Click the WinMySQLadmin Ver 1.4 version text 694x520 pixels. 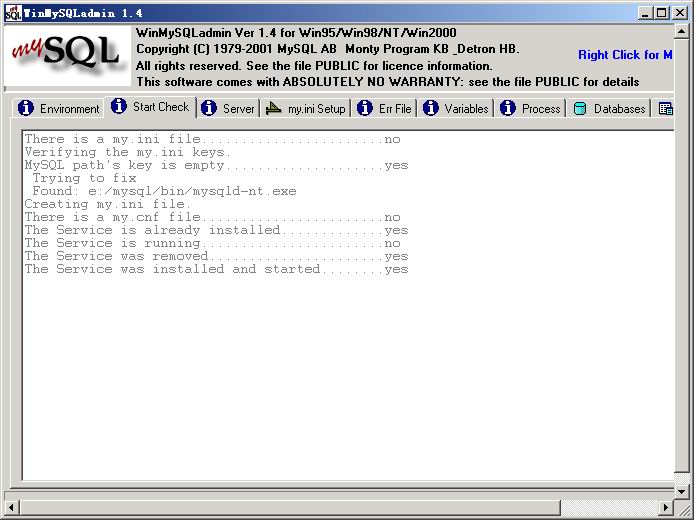click(296, 33)
